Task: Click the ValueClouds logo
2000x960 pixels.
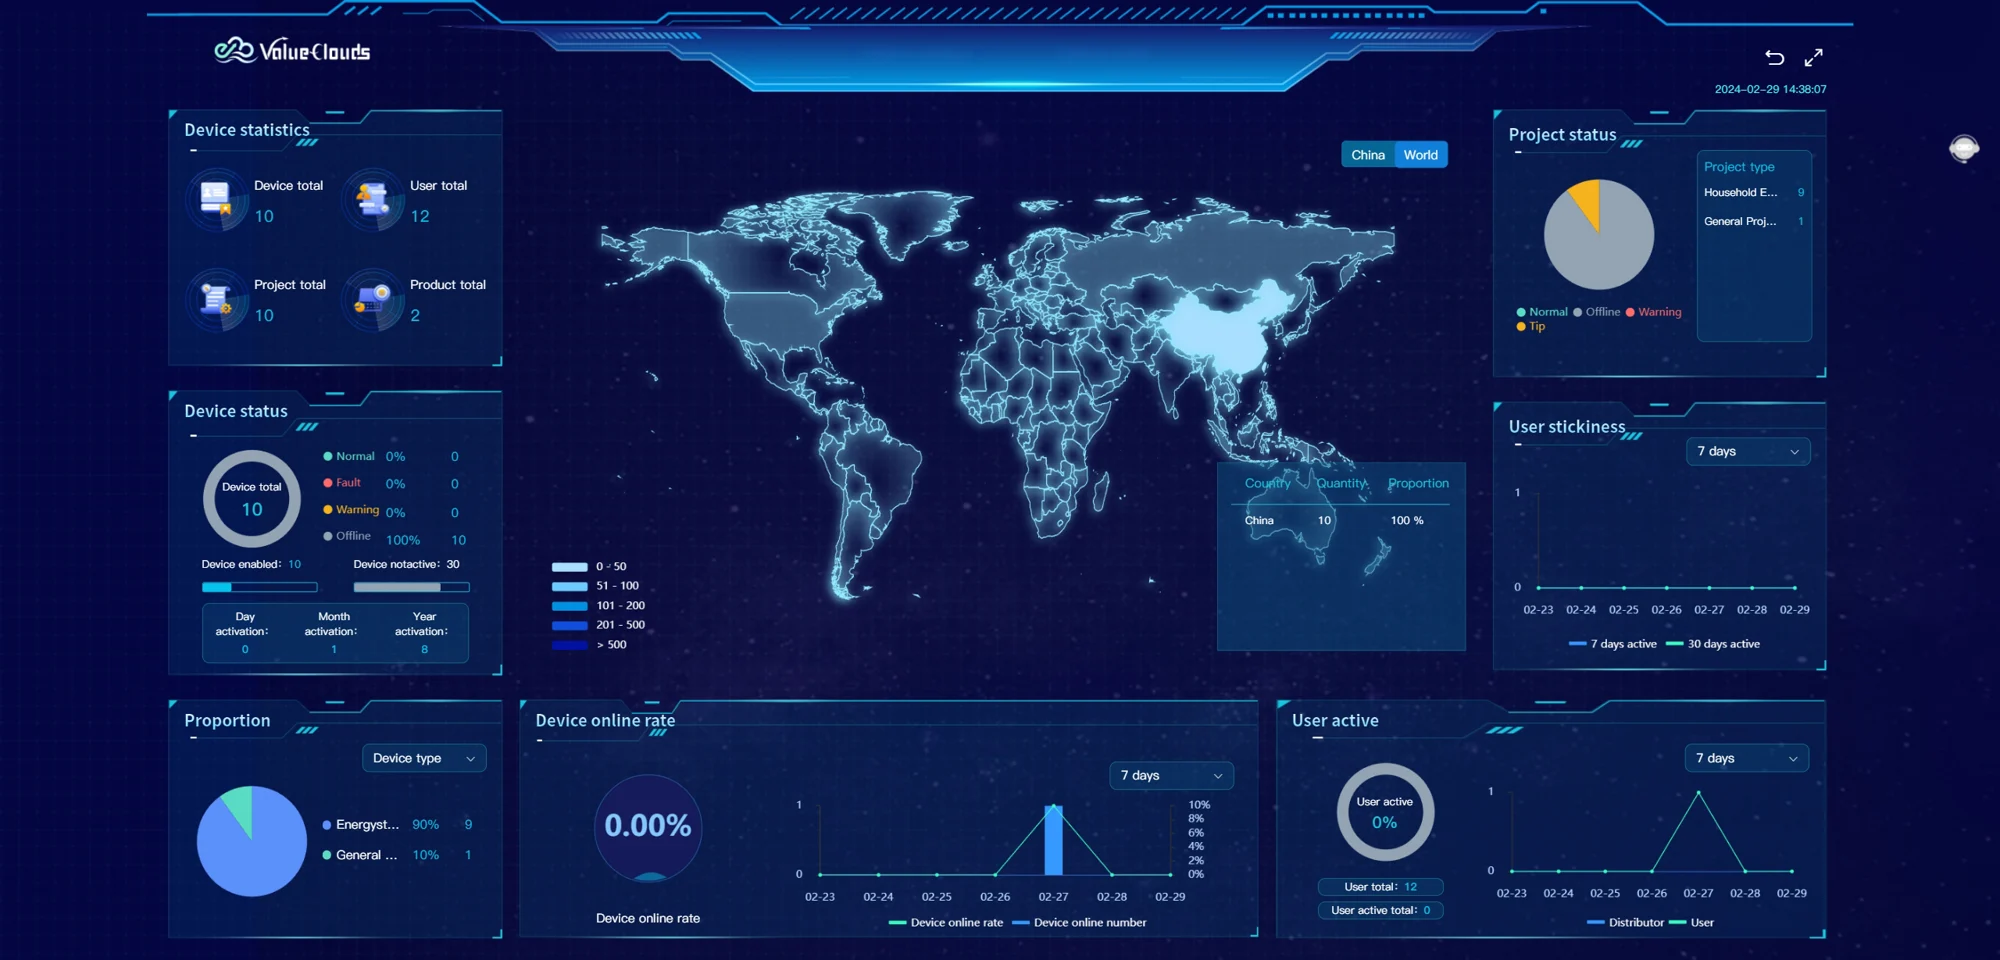Action: (x=292, y=50)
